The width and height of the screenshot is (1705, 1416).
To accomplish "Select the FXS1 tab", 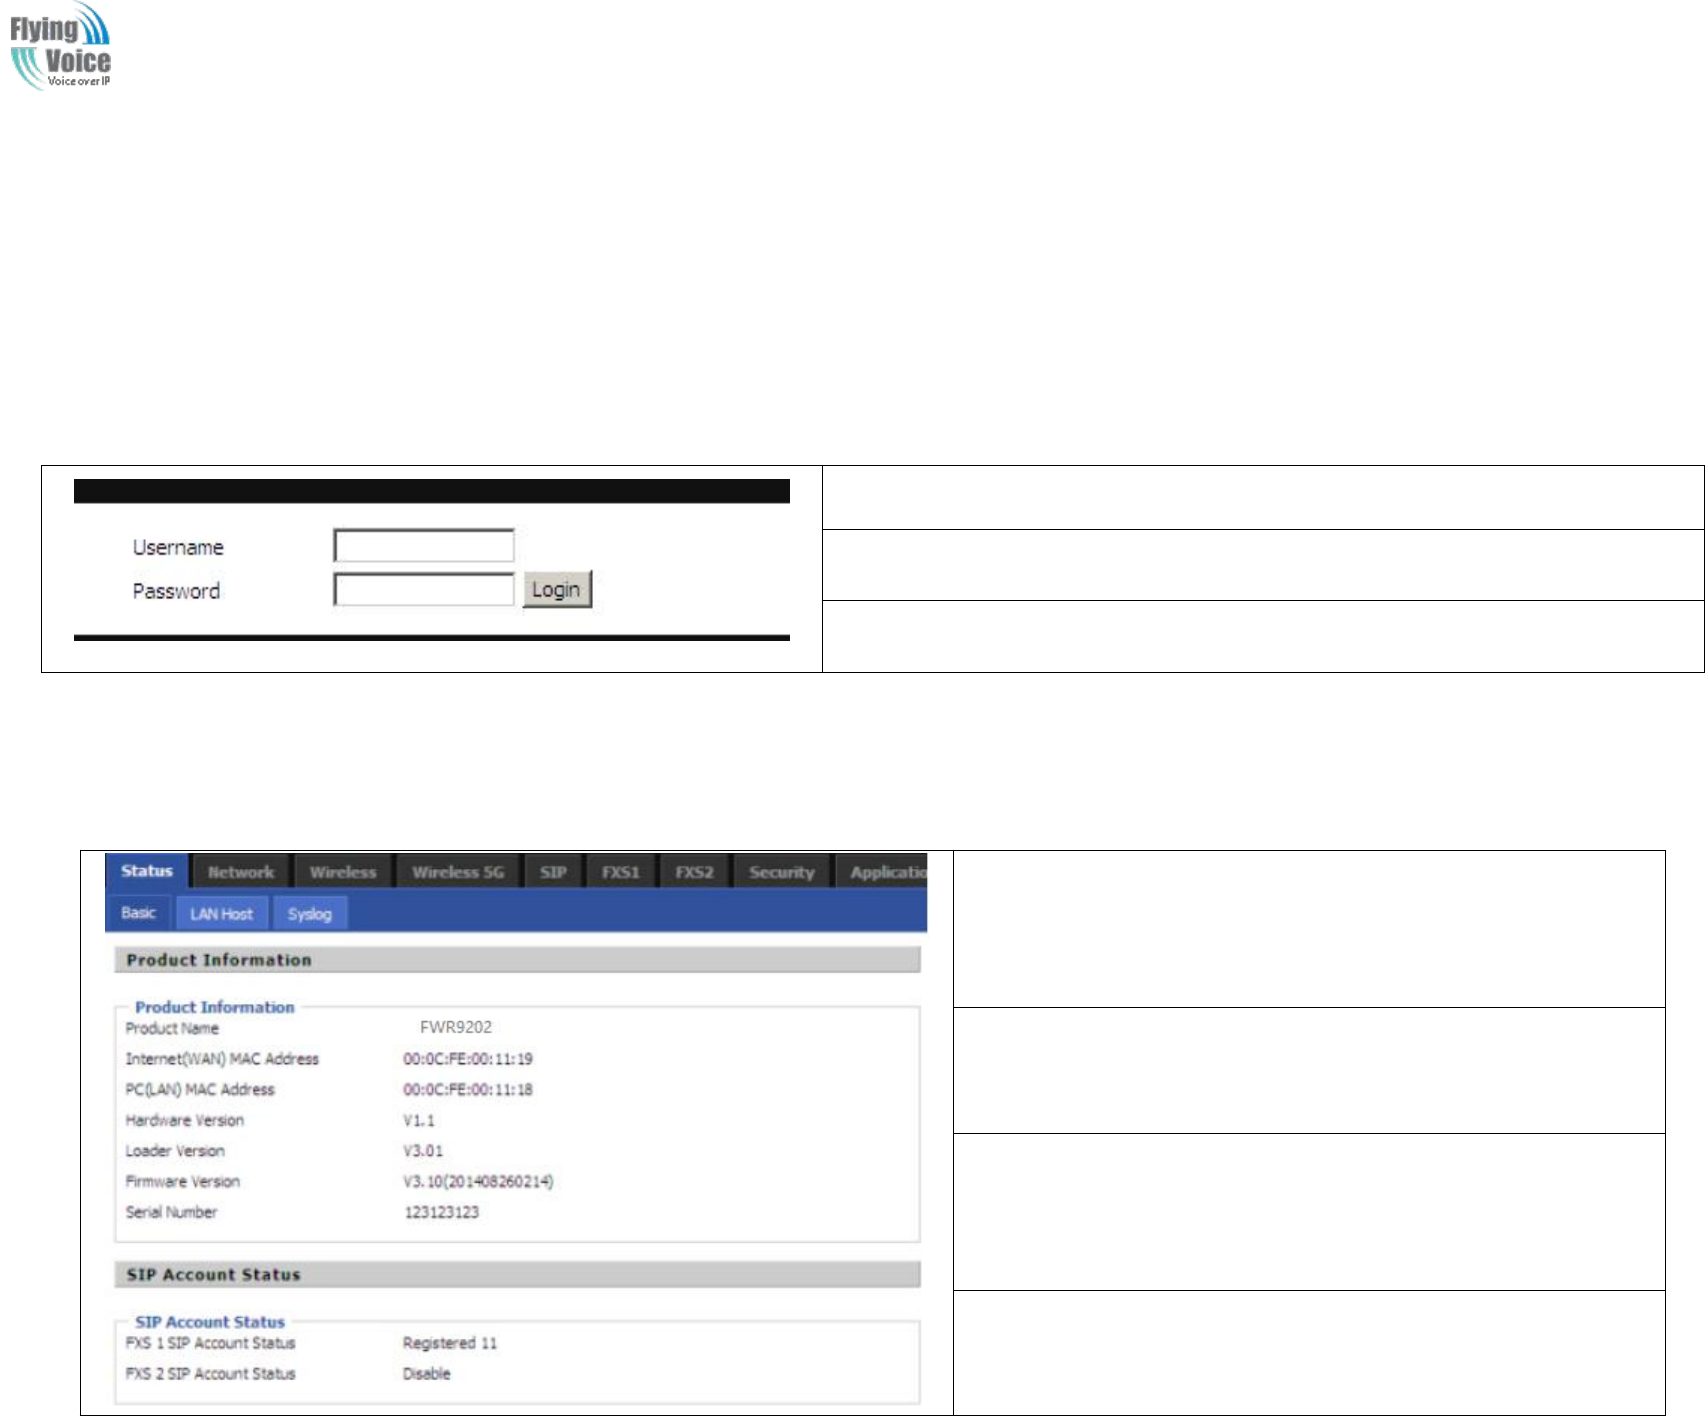I will pos(620,872).
